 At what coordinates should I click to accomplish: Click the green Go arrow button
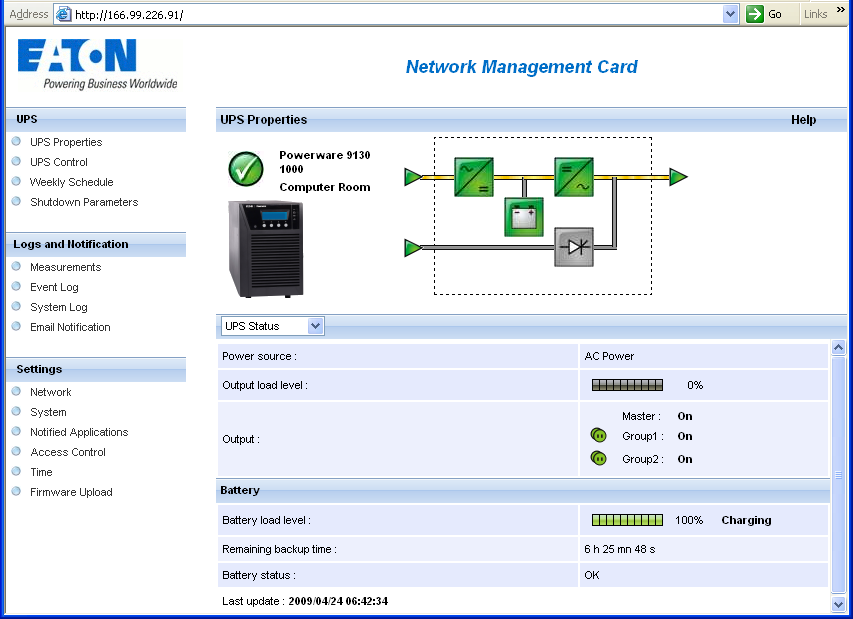[x=755, y=14]
